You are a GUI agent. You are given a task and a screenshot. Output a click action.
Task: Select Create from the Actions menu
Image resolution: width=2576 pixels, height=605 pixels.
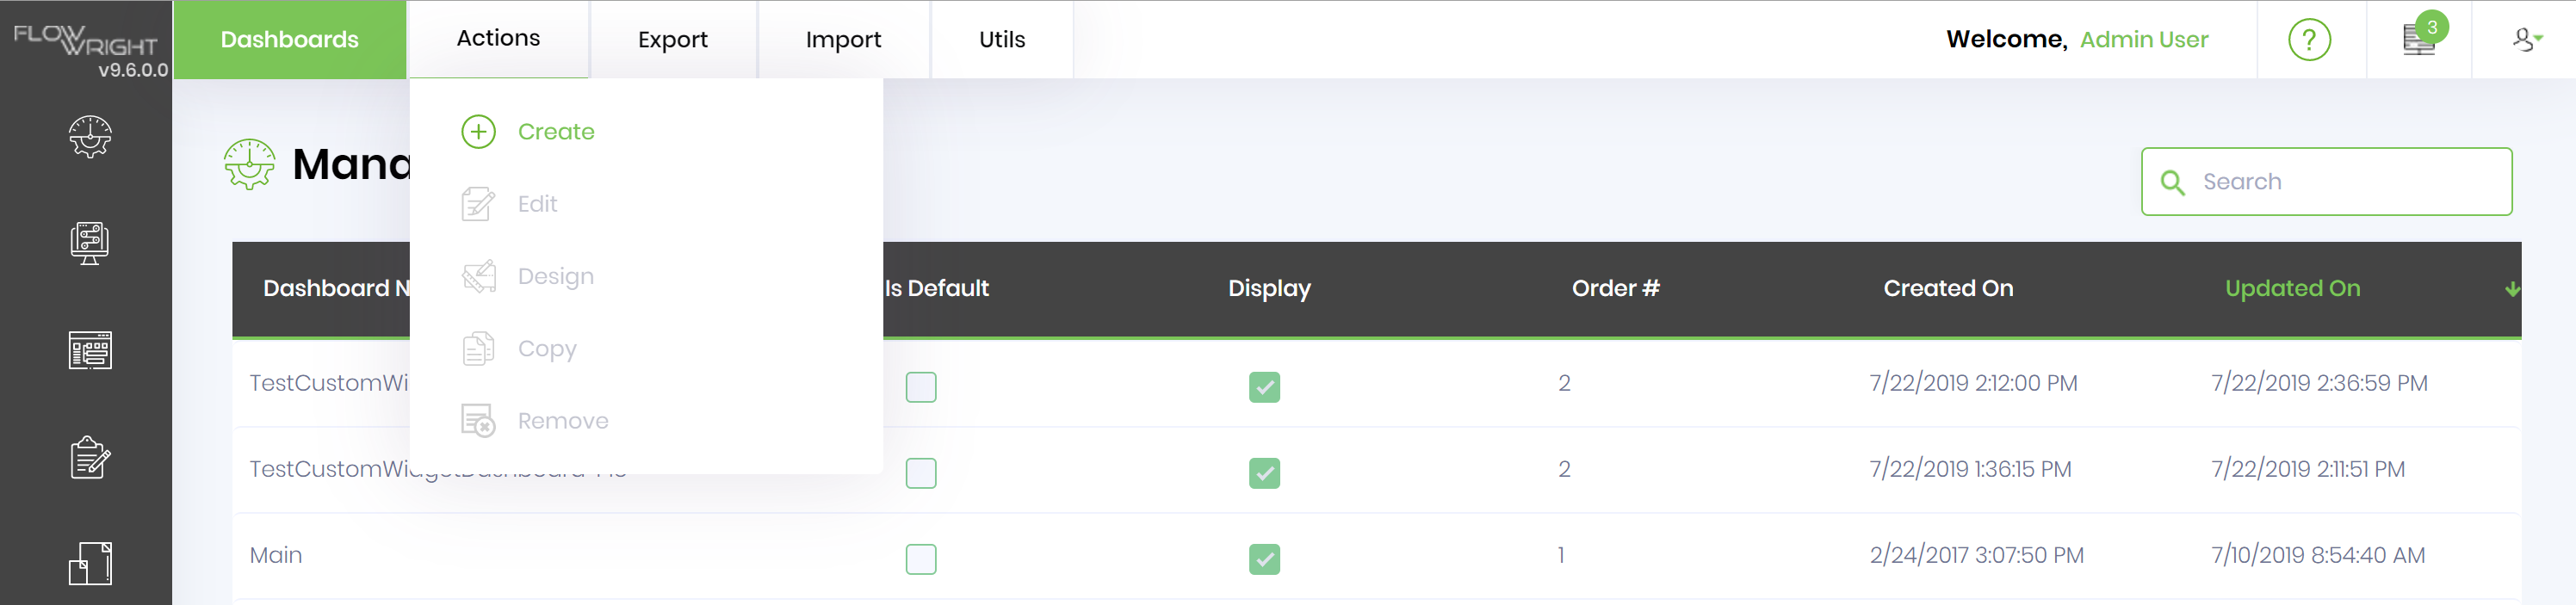(555, 131)
